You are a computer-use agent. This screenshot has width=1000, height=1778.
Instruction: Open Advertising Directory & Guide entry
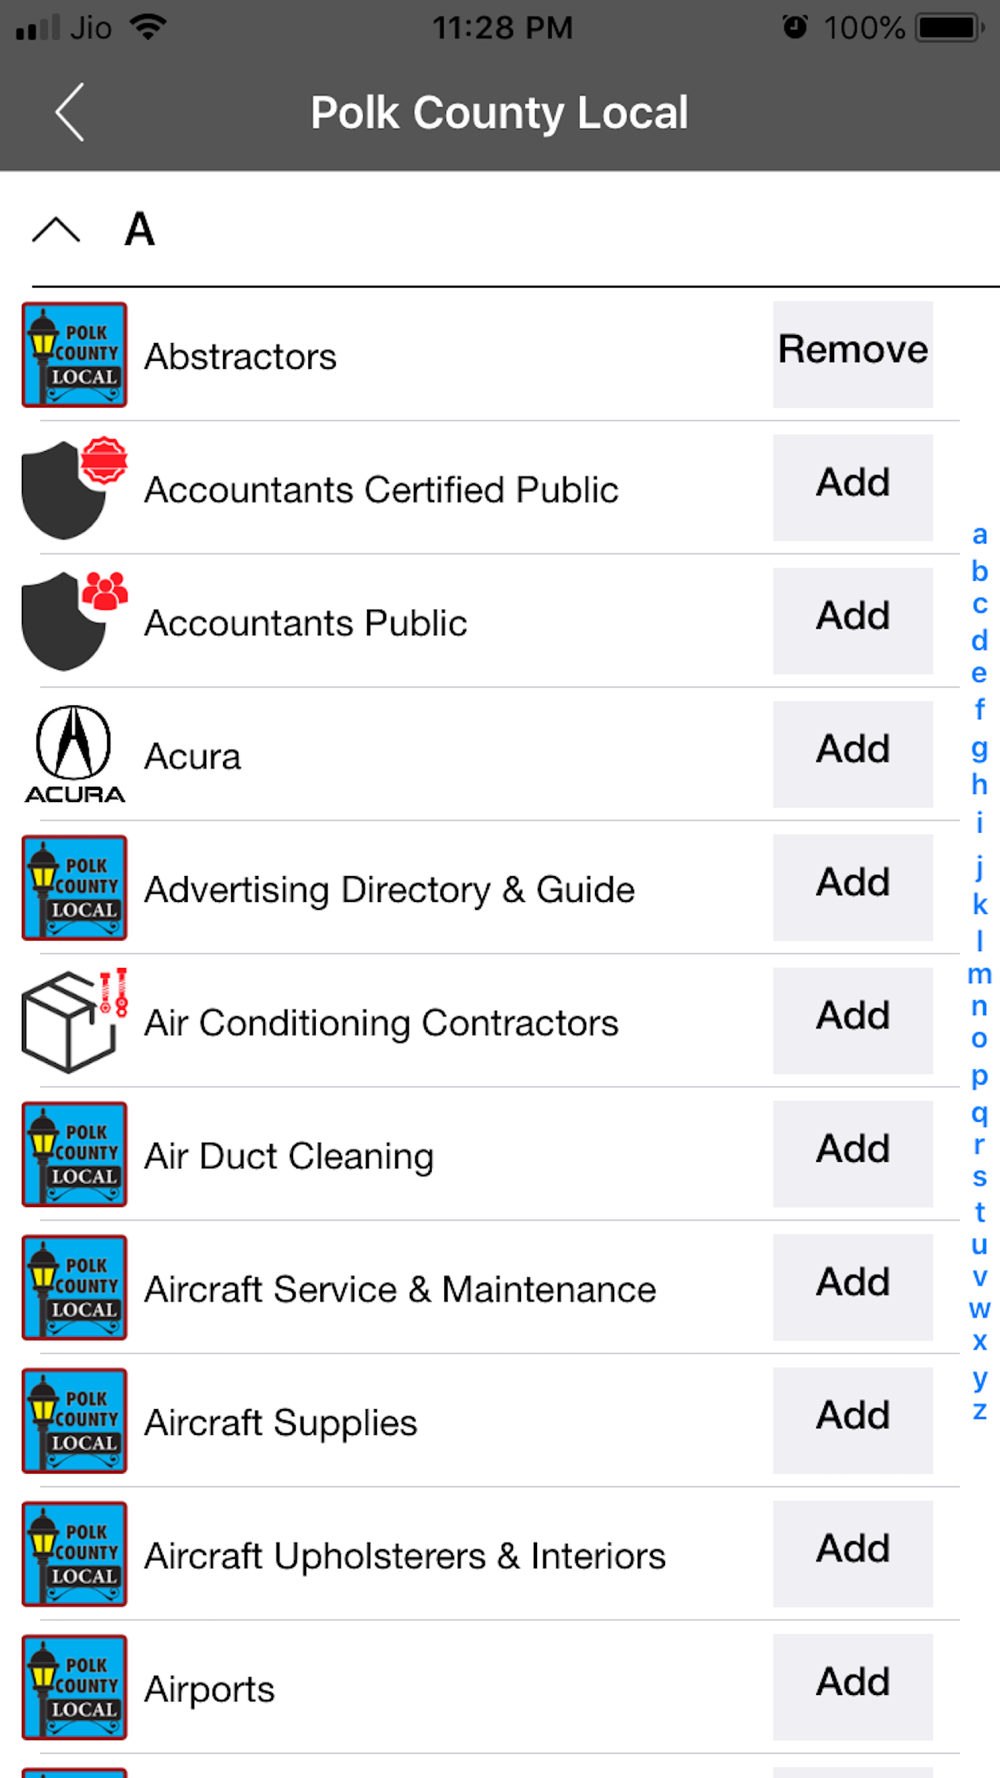390,889
